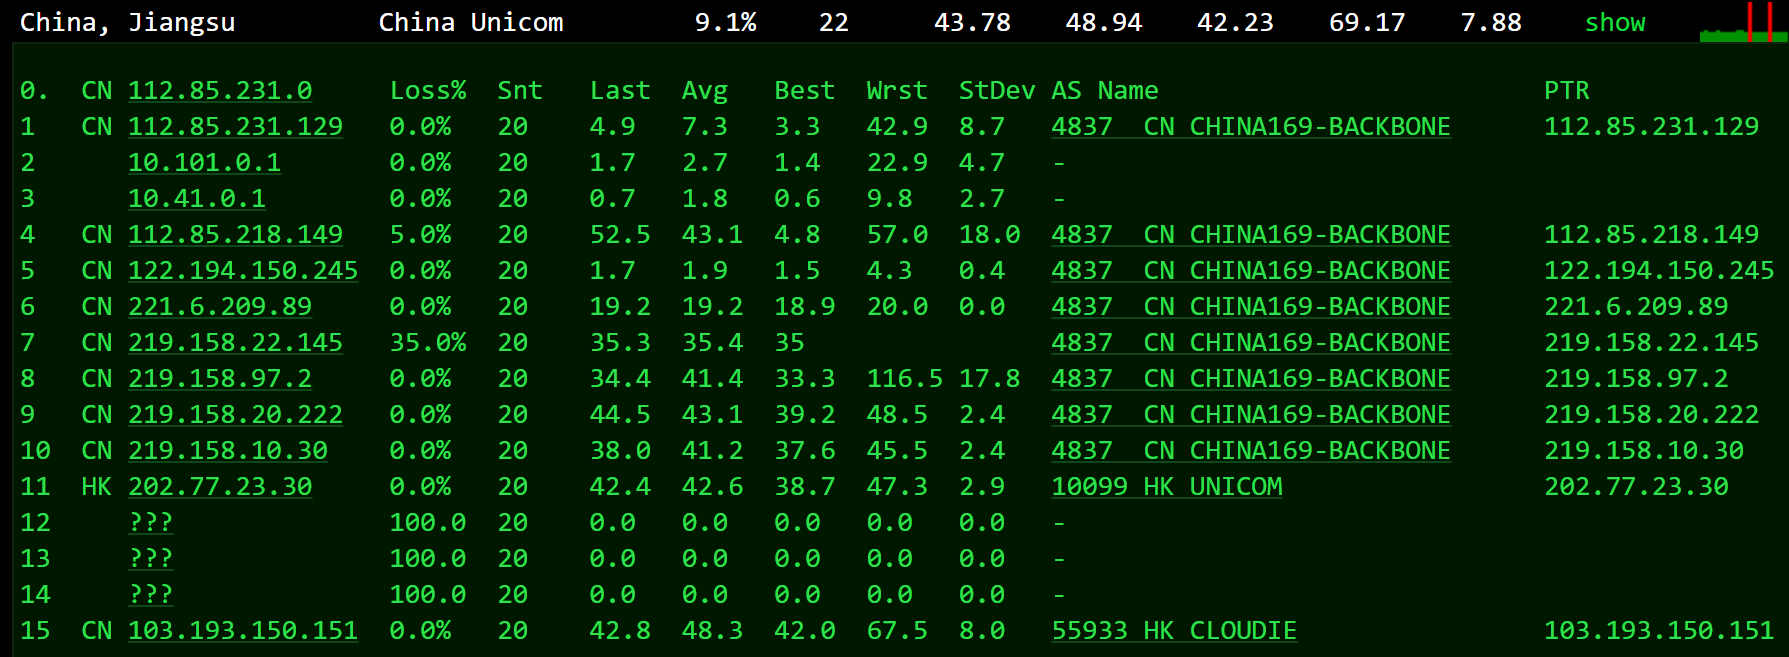The width and height of the screenshot is (1789, 657).
Task: Open AS 4837 CHINA169-BACKBONE link in hop 8
Action: pyautogui.click(x=1251, y=379)
